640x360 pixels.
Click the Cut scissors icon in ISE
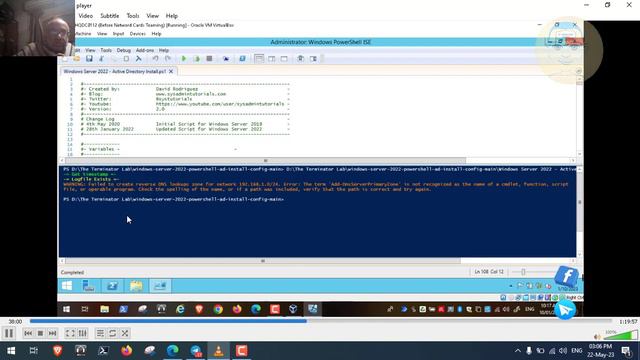tap(102, 59)
